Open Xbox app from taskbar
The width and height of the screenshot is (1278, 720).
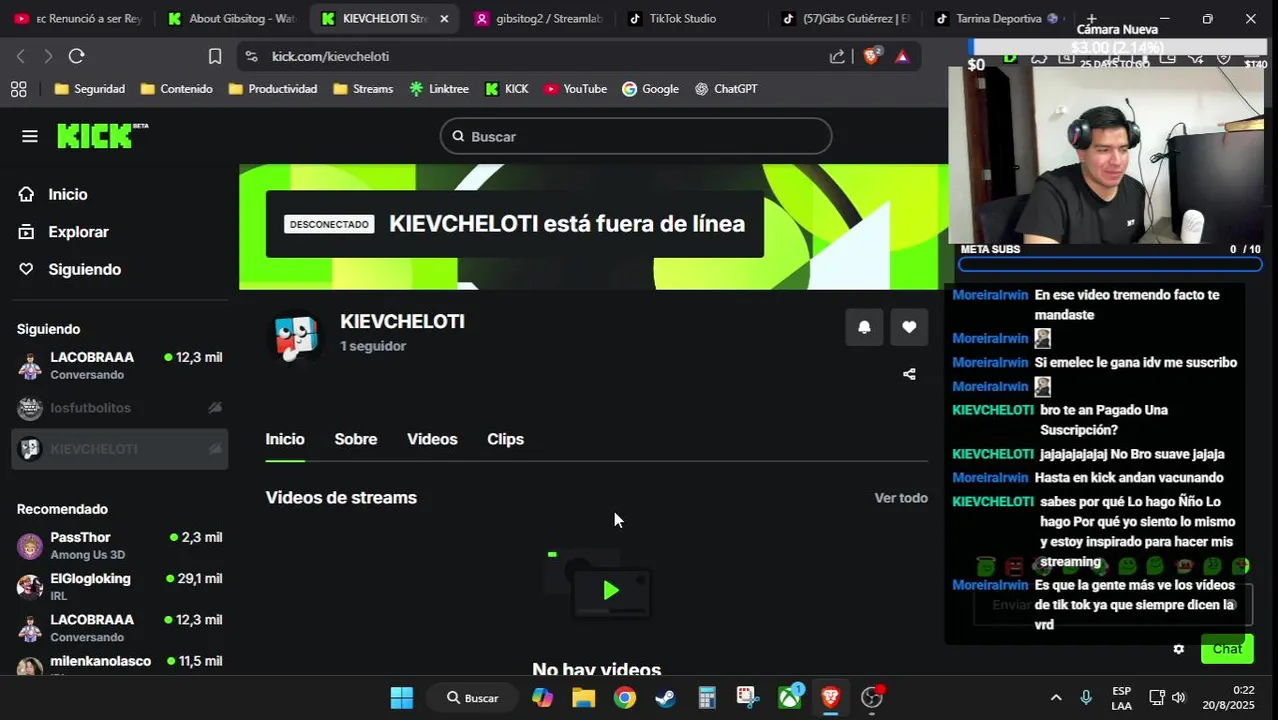(x=790, y=697)
